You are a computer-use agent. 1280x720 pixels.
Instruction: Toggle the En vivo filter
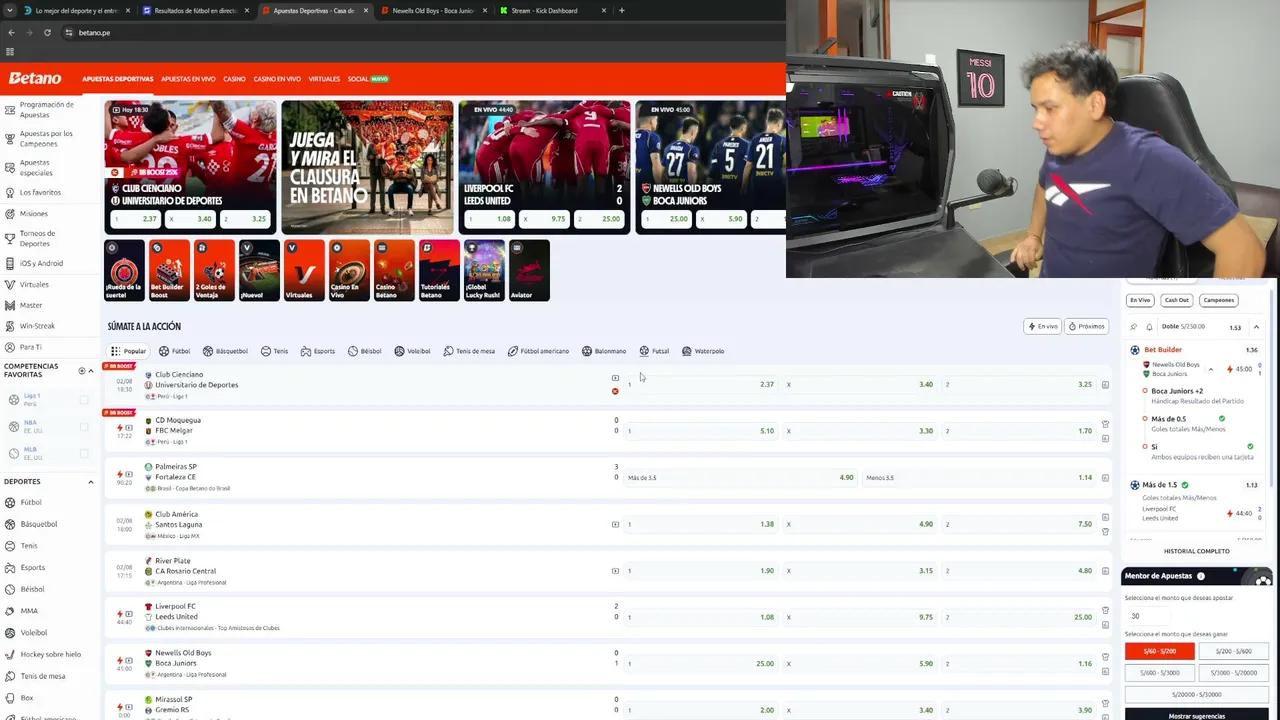tap(1043, 326)
